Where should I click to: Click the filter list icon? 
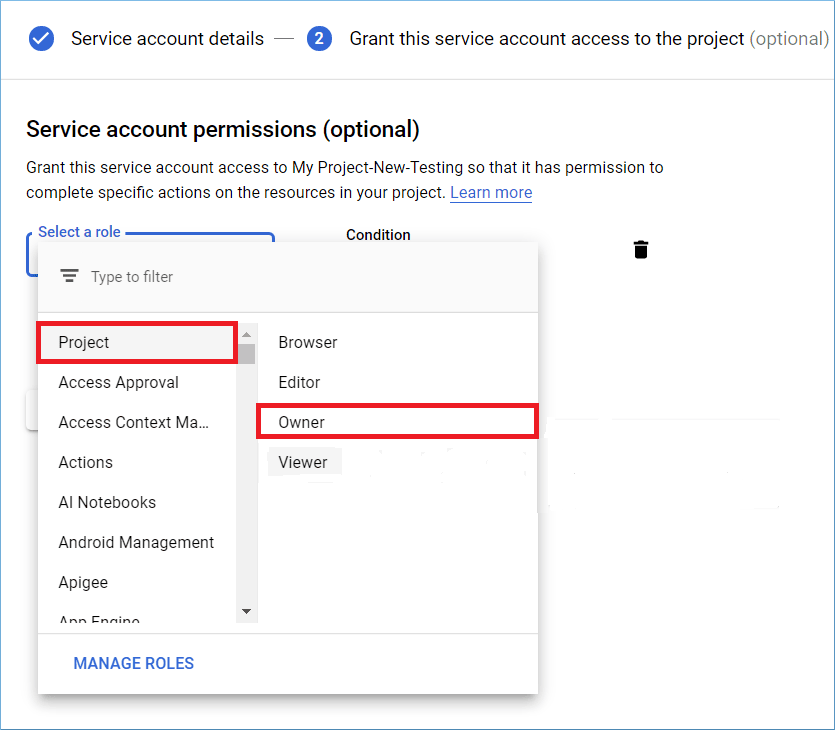click(x=69, y=276)
